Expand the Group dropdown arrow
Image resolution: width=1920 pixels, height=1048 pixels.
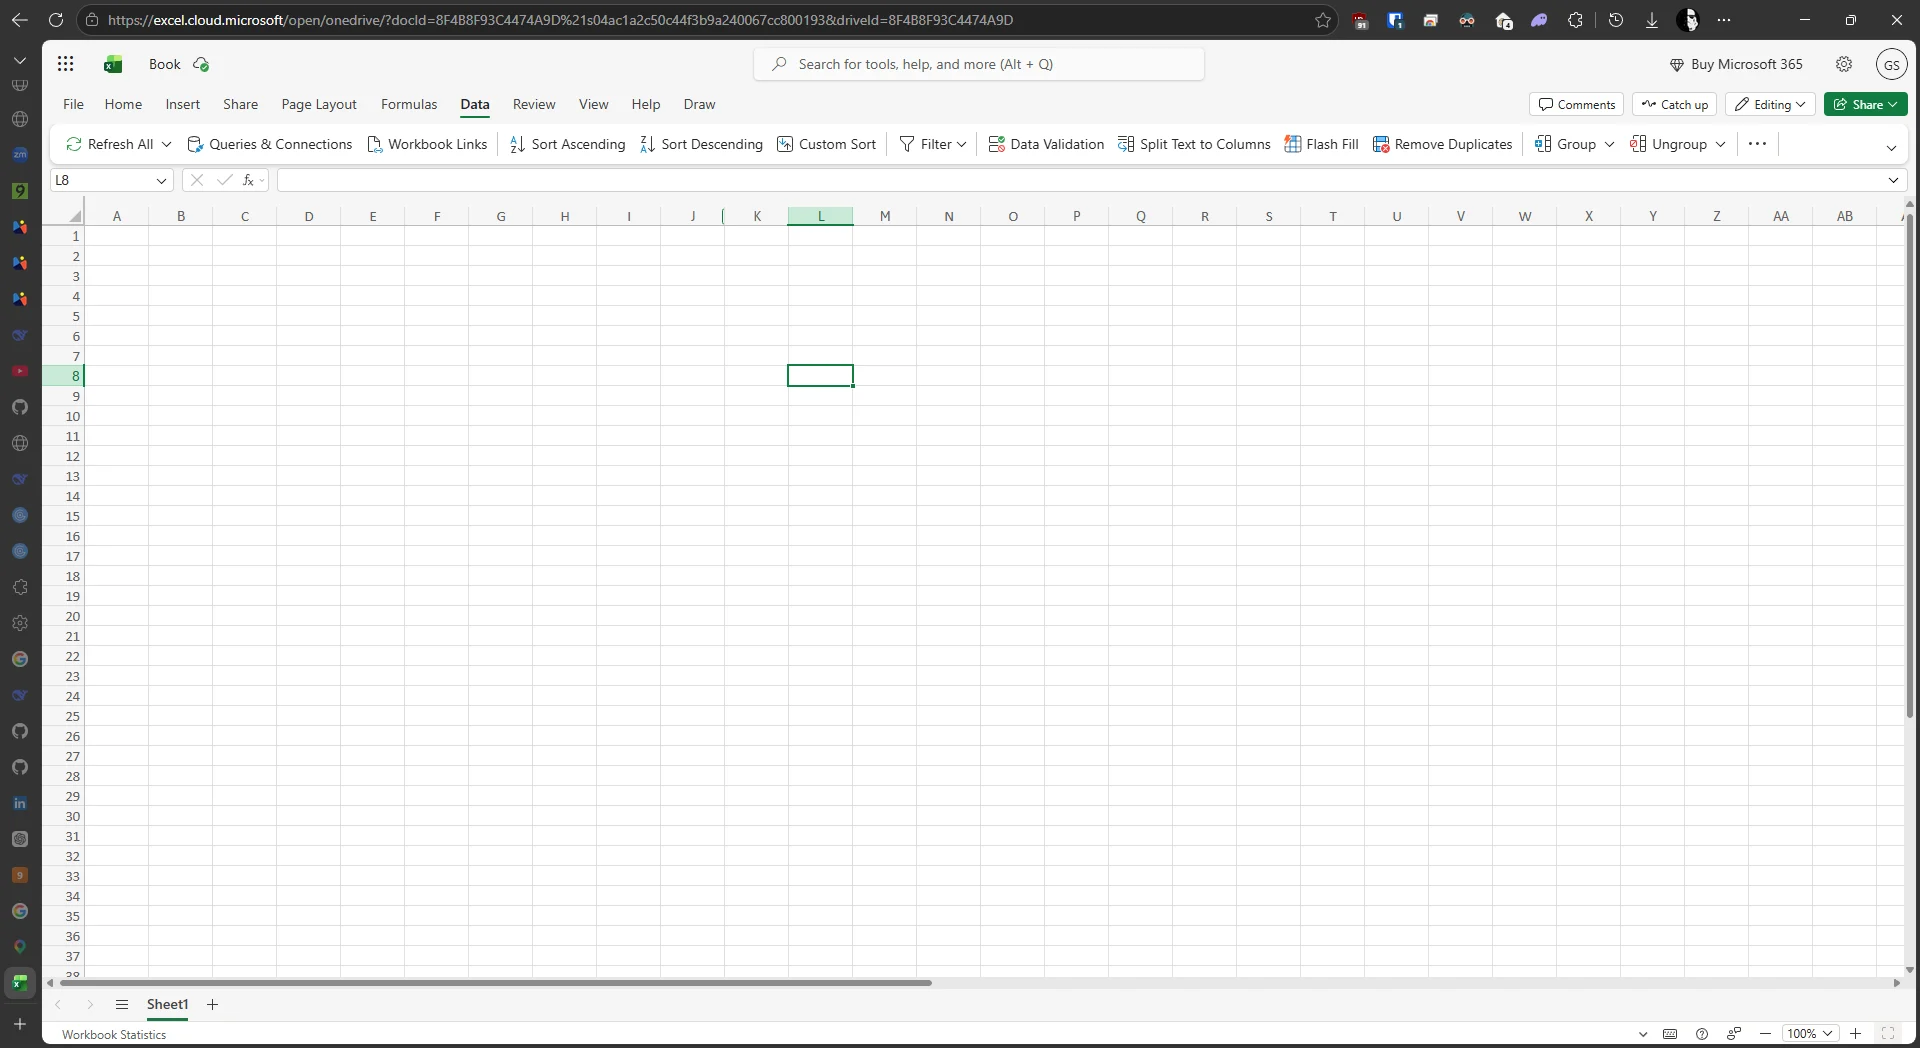(1609, 144)
